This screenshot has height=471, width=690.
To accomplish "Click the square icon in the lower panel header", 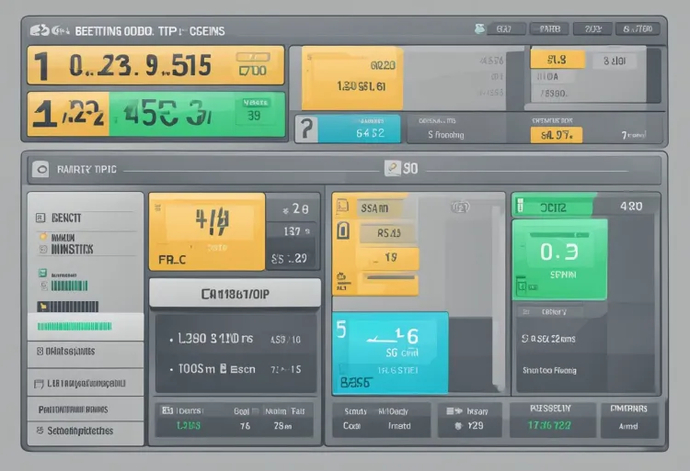I will point(41,170).
